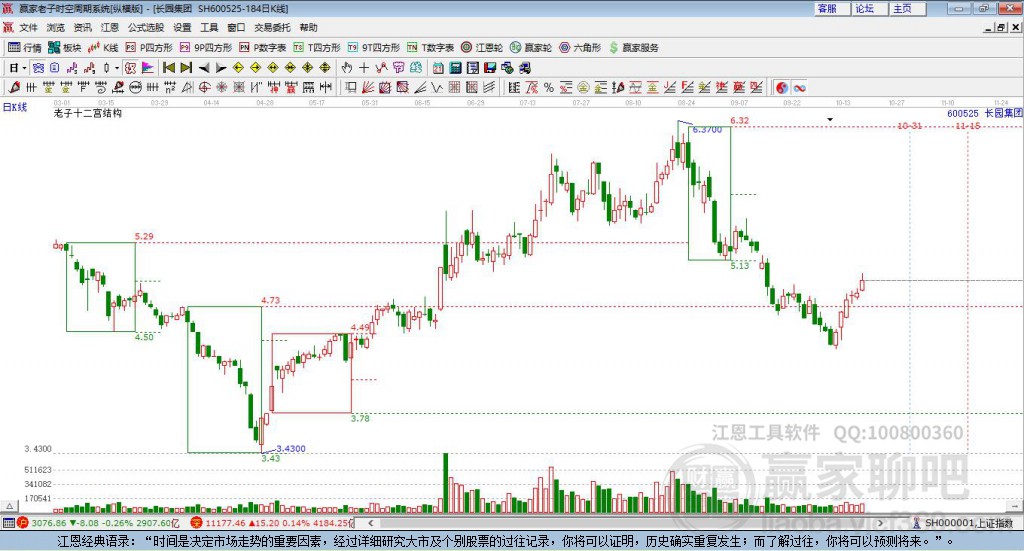Click the 客服 button in title bar
The height and width of the screenshot is (551, 1024).
(832, 8)
